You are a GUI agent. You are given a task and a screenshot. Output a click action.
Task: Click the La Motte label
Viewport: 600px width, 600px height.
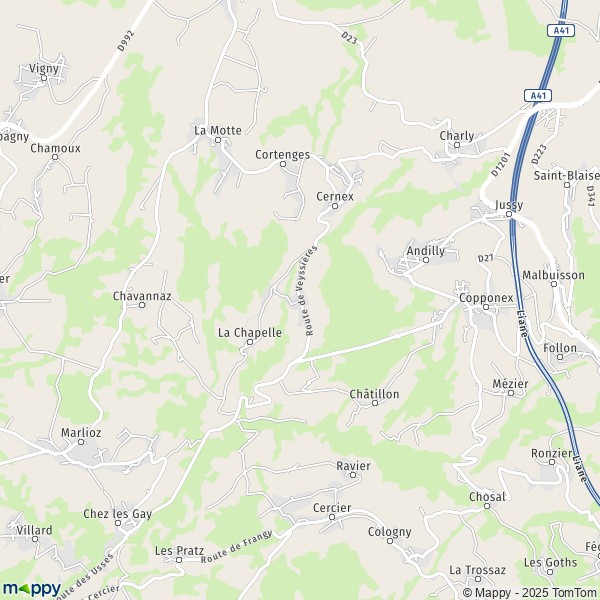(218, 130)
